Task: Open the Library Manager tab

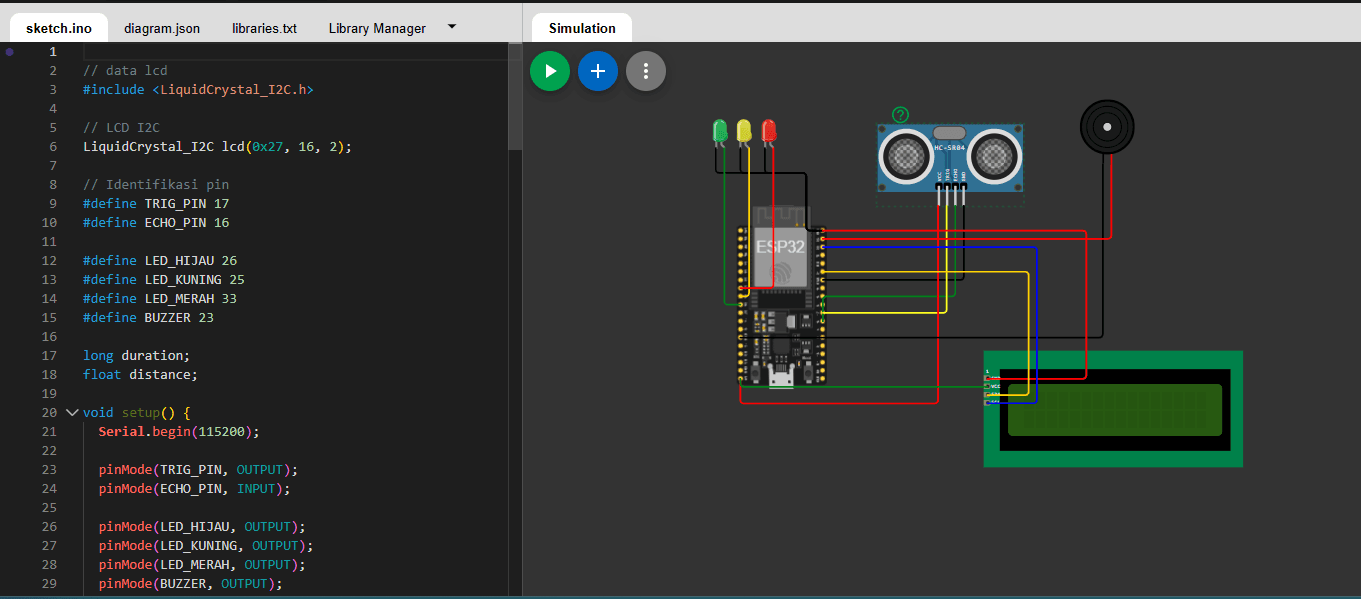Action: click(377, 28)
